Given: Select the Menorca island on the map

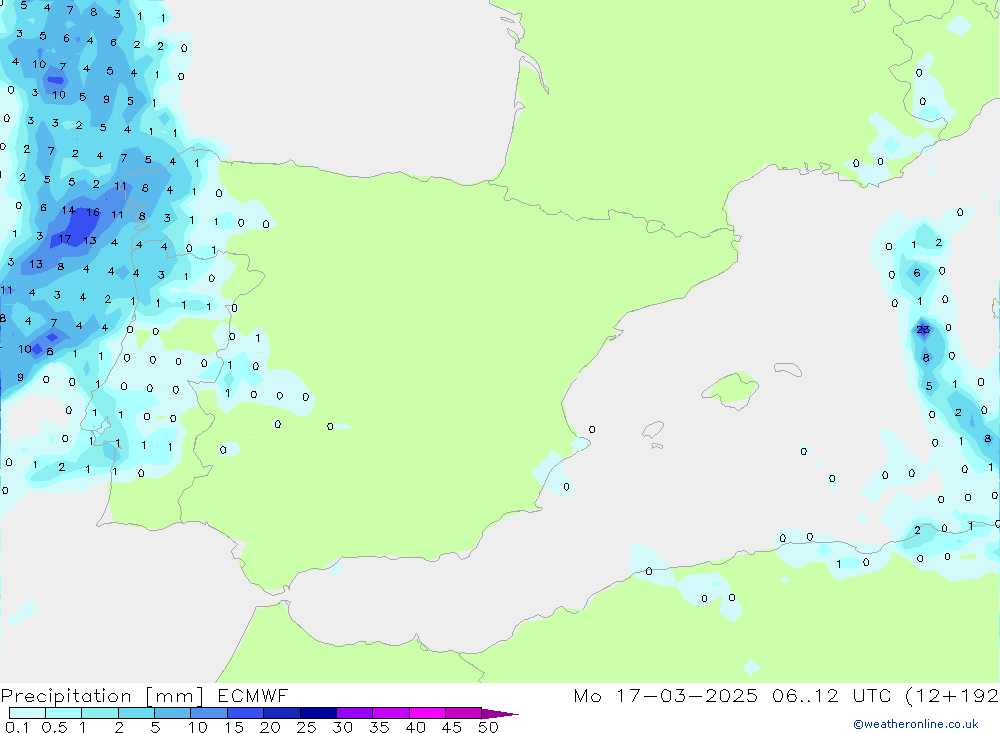Looking at the screenshot, I should click(x=788, y=369).
